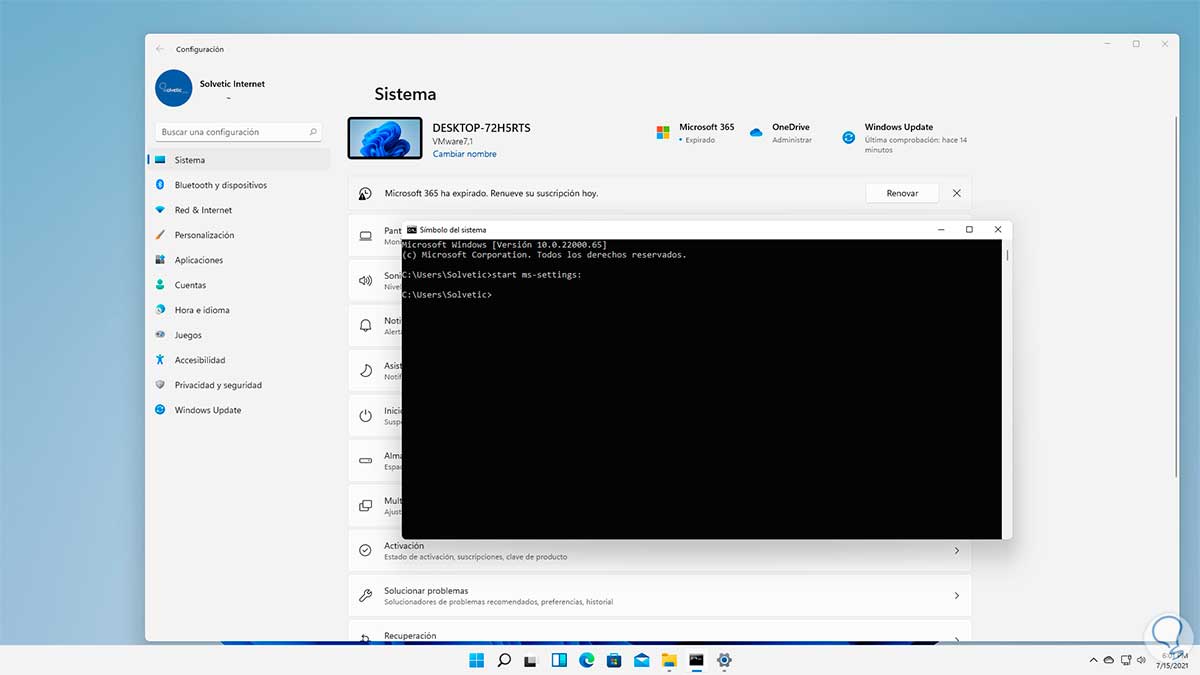Select Command Prompt taskbar icon
1200x675 pixels.
pos(696,660)
